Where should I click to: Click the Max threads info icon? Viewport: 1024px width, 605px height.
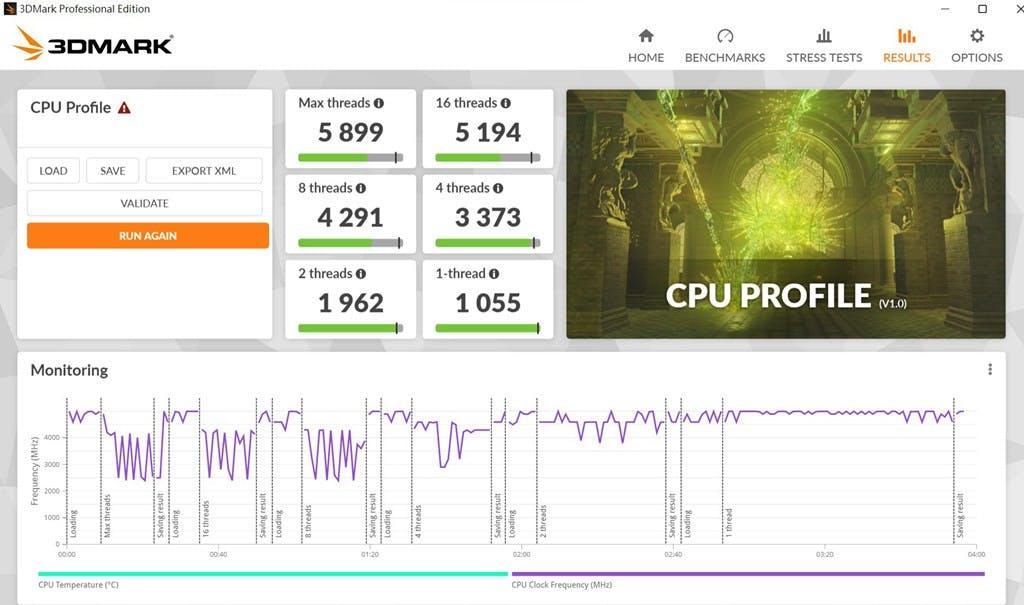[x=379, y=103]
